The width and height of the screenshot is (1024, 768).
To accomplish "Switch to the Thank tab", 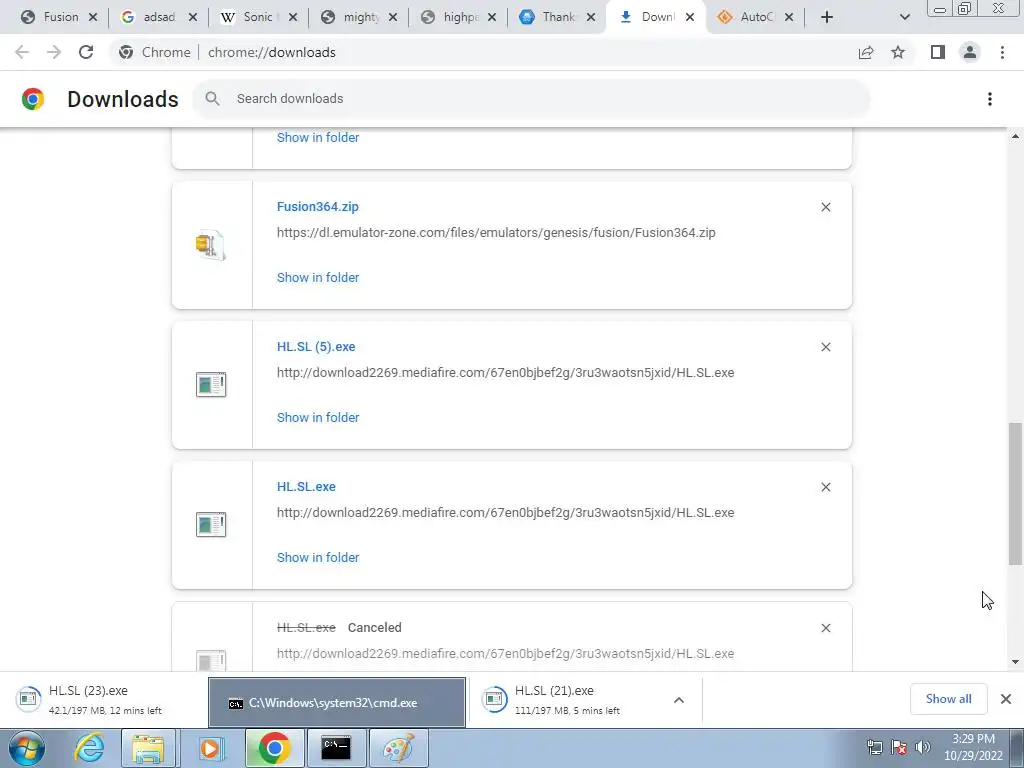I will pyautogui.click(x=558, y=17).
